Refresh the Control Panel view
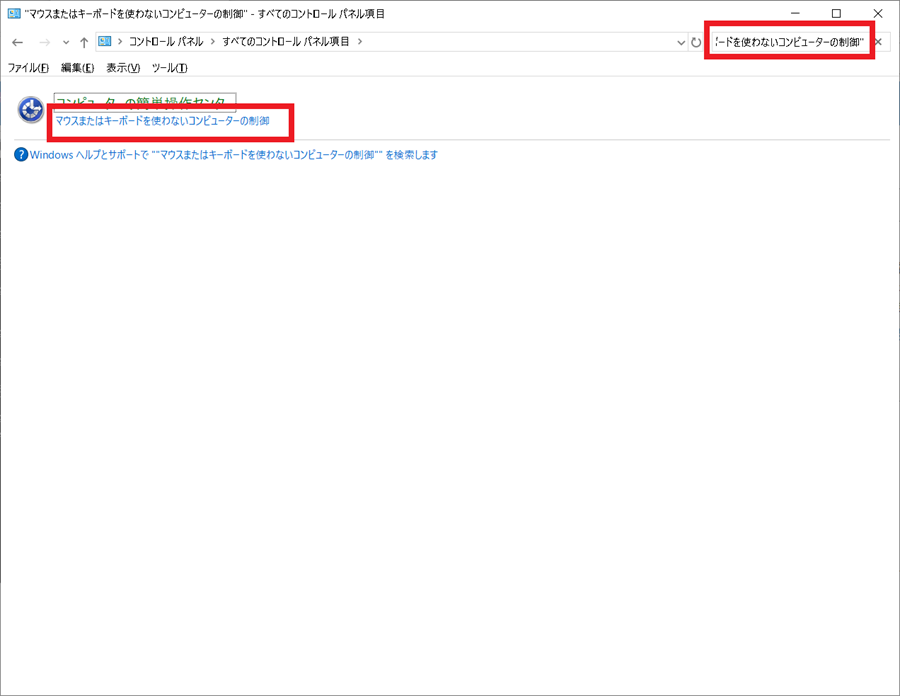 point(696,42)
